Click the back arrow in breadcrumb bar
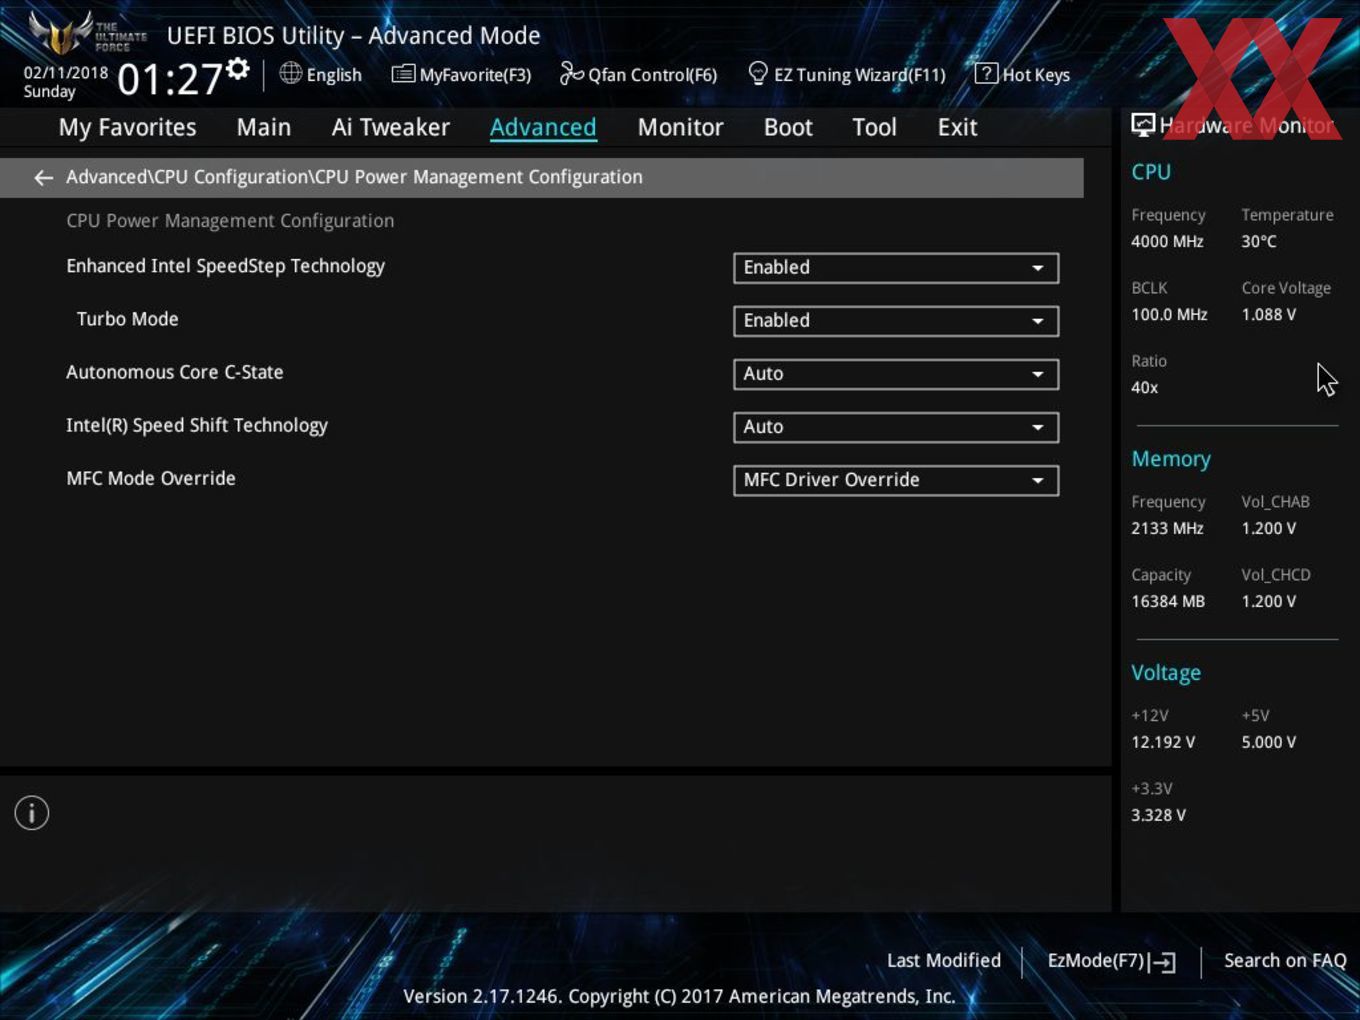This screenshot has width=1360, height=1020. click(43, 178)
